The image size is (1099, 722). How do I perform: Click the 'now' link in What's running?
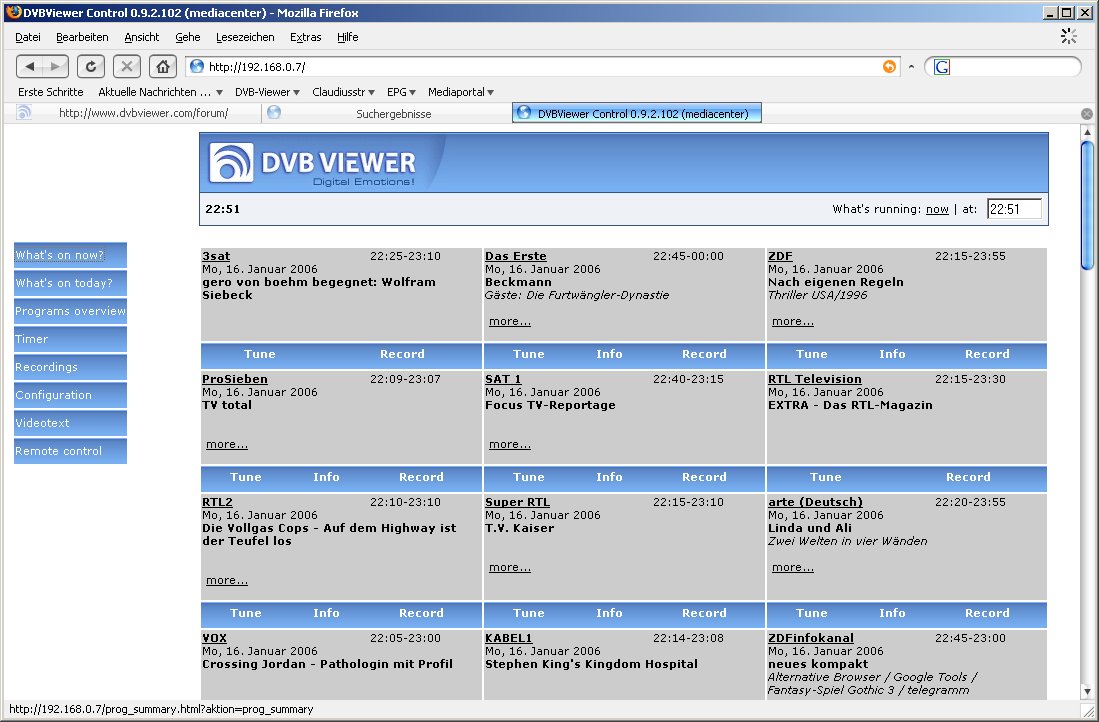[x=937, y=209]
